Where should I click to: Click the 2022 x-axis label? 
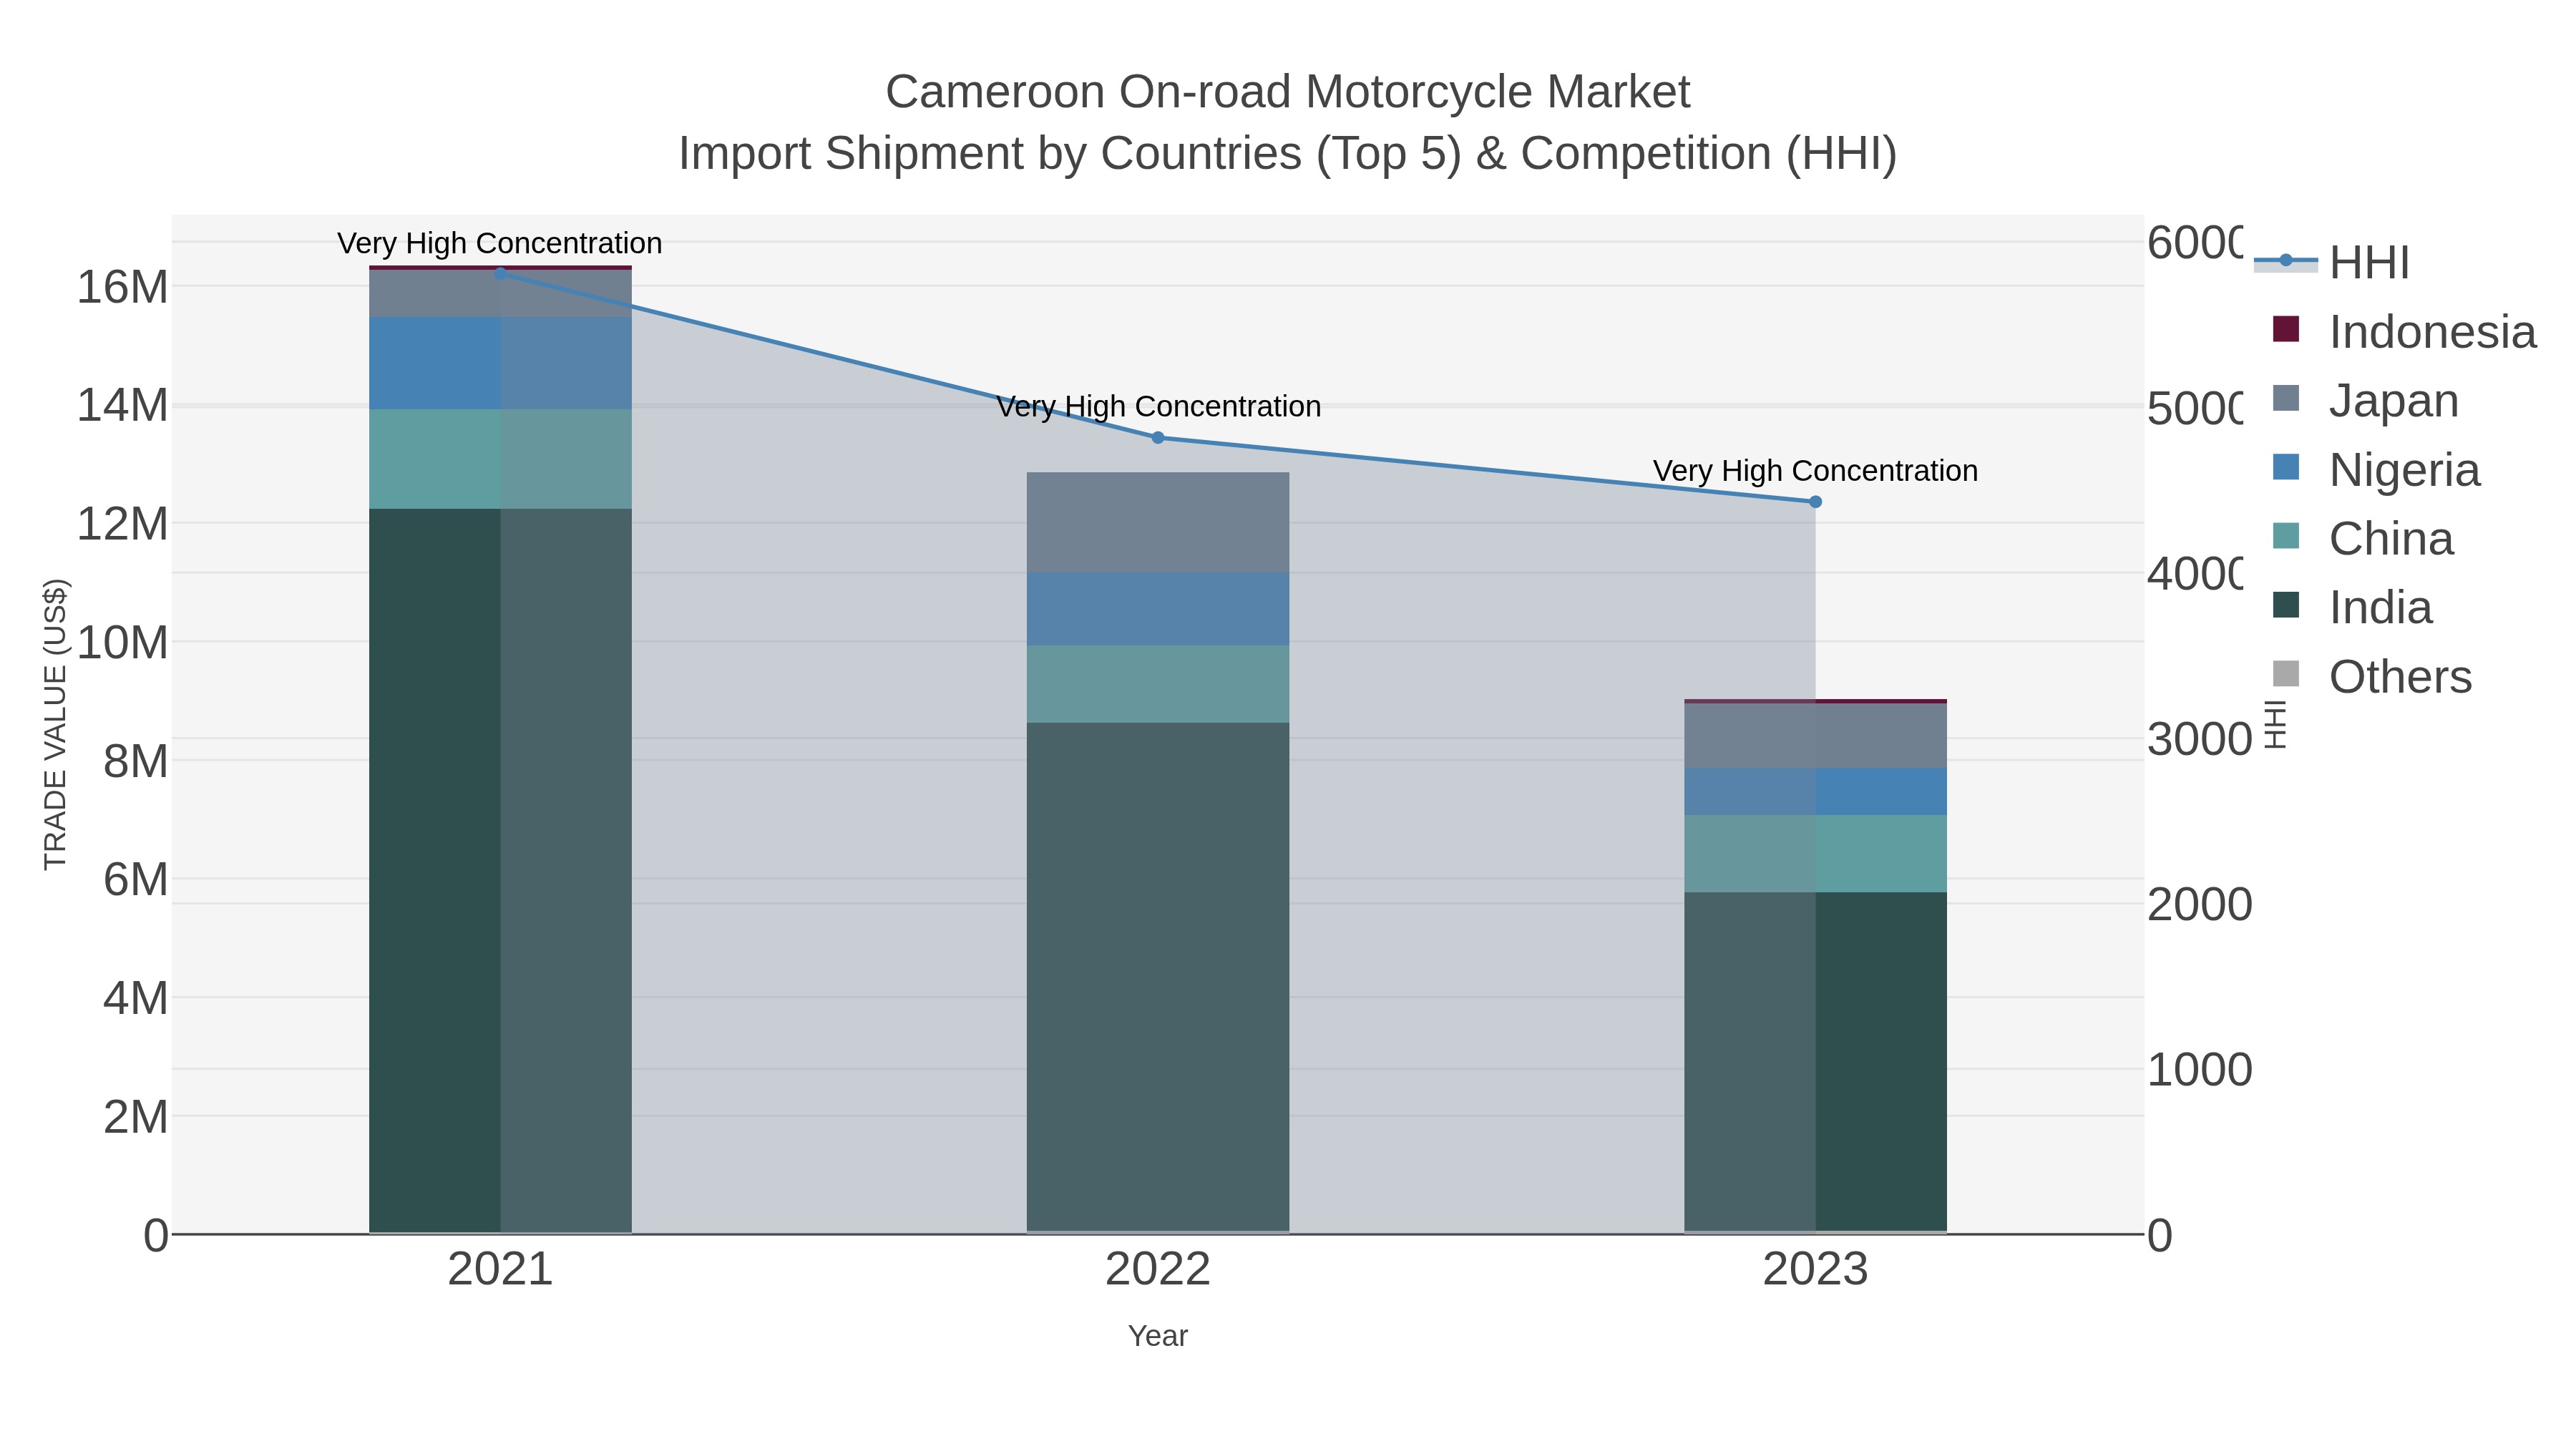[x=1158, y=1270]
